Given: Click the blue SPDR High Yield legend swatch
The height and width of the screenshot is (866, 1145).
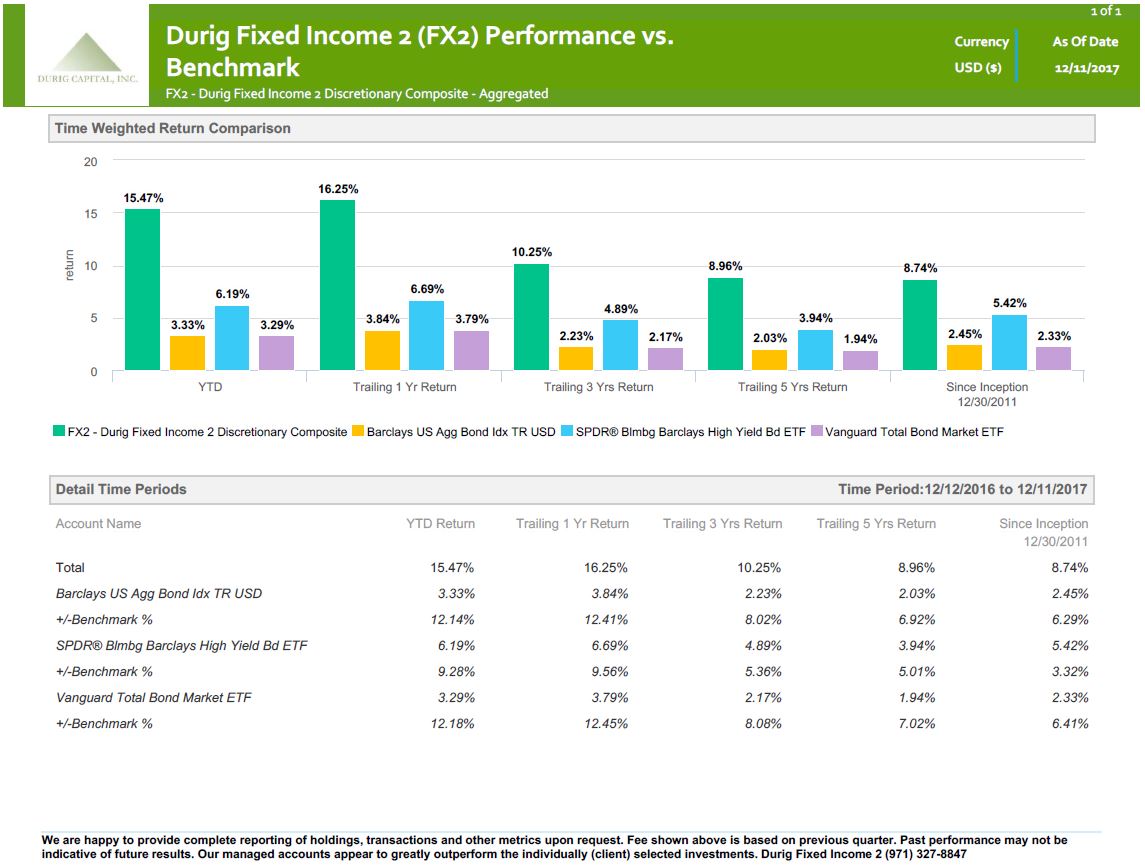Looking at the screenshot, I should (x=567, y=431).
